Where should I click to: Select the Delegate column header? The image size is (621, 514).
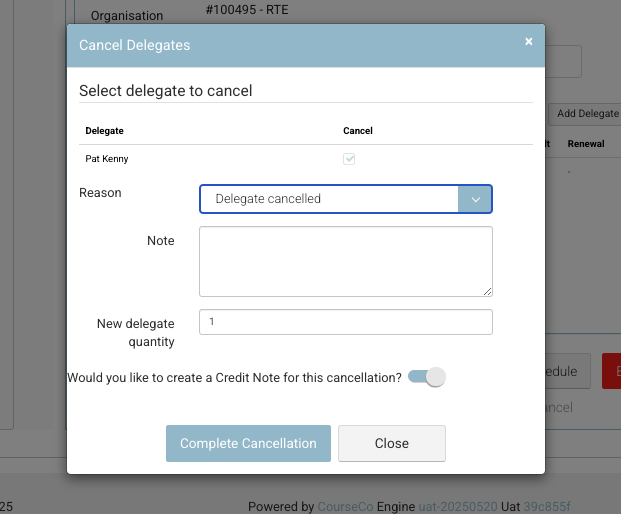tap(105, 131)
